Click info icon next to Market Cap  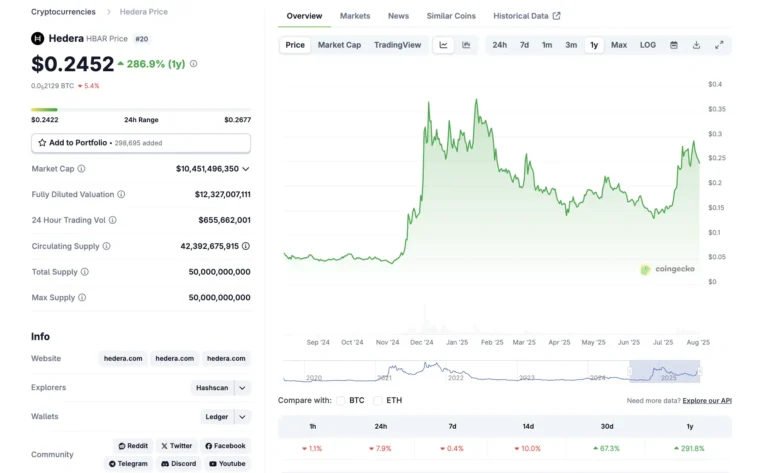coord(82,169)
